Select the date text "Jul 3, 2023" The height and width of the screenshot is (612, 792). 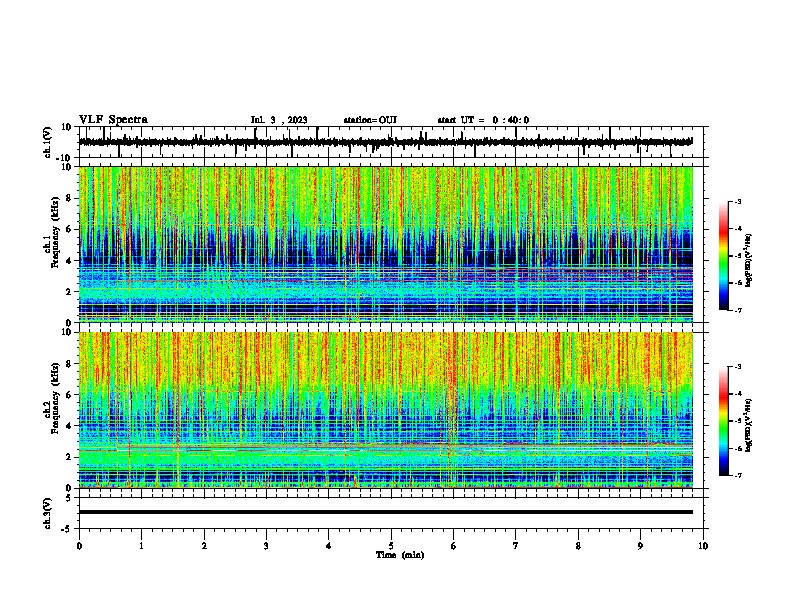point(279,120)
